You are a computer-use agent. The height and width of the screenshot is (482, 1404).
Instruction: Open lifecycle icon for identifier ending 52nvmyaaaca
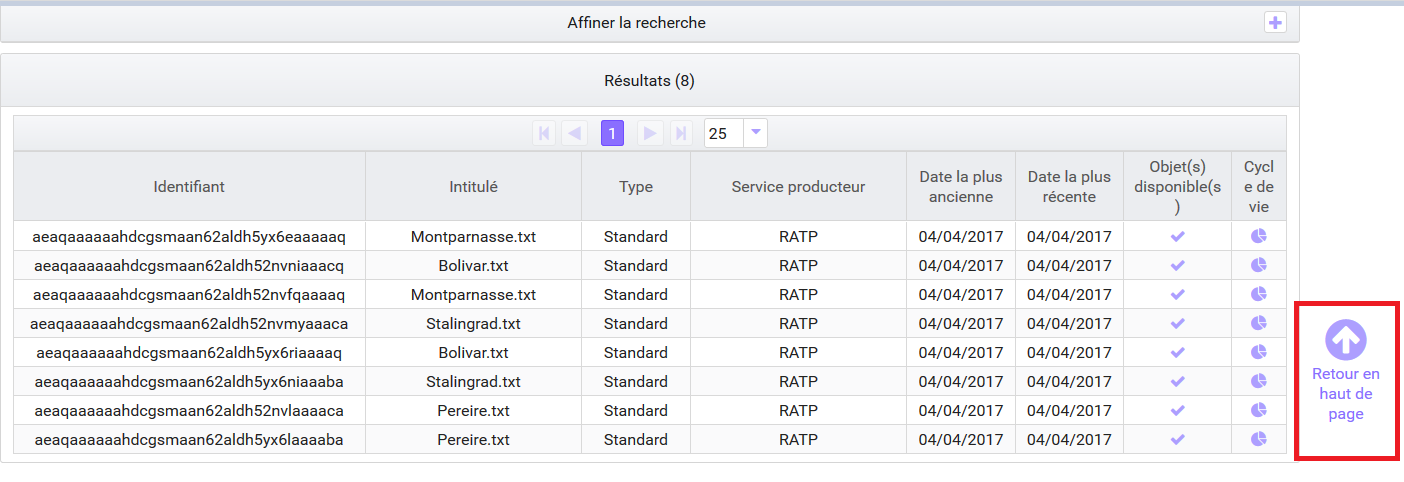tap(1259, 323)
